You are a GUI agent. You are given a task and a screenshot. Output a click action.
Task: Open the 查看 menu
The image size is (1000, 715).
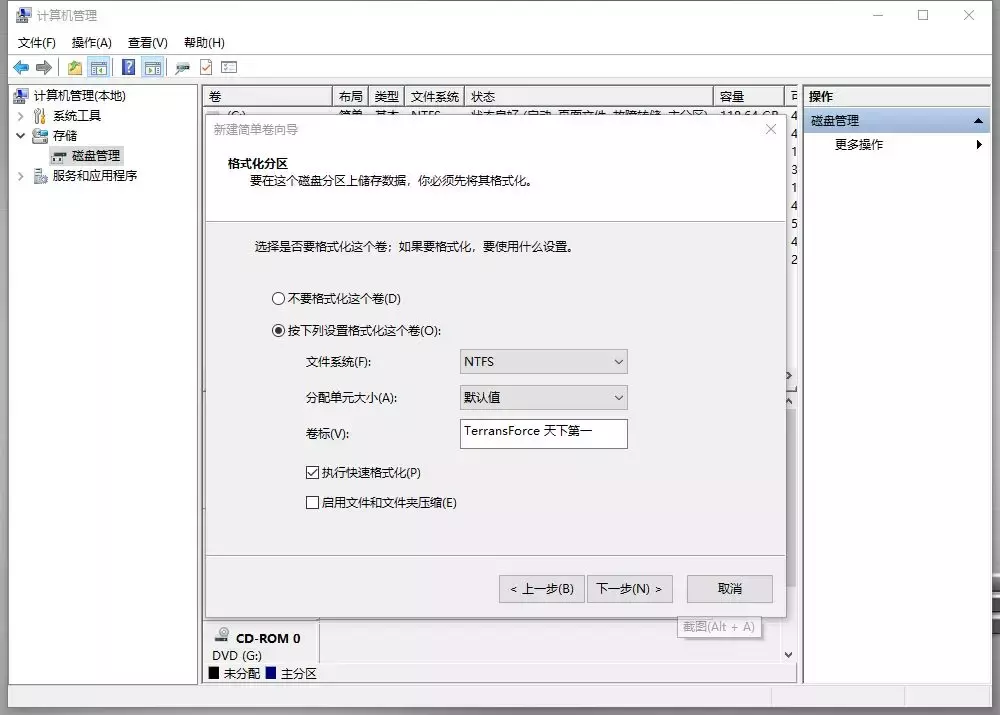pos(144,43)
